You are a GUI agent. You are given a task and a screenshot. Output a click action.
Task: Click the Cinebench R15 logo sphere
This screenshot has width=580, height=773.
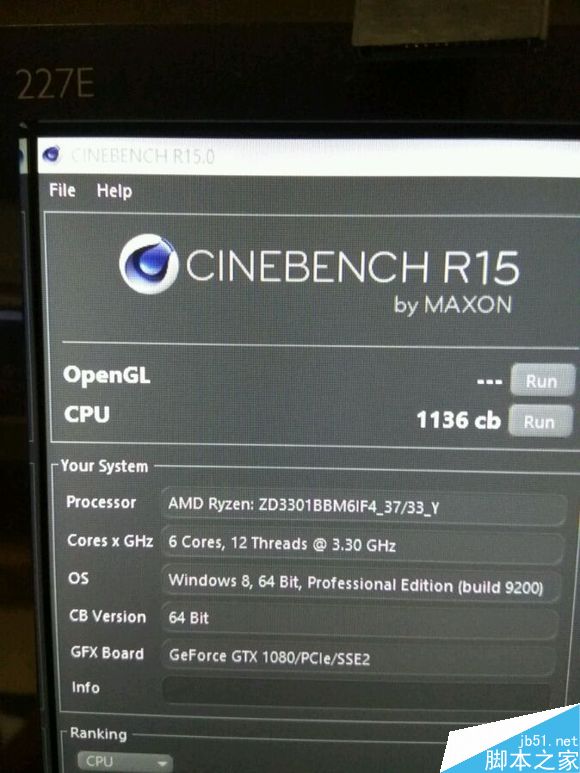tap(148, 264)
